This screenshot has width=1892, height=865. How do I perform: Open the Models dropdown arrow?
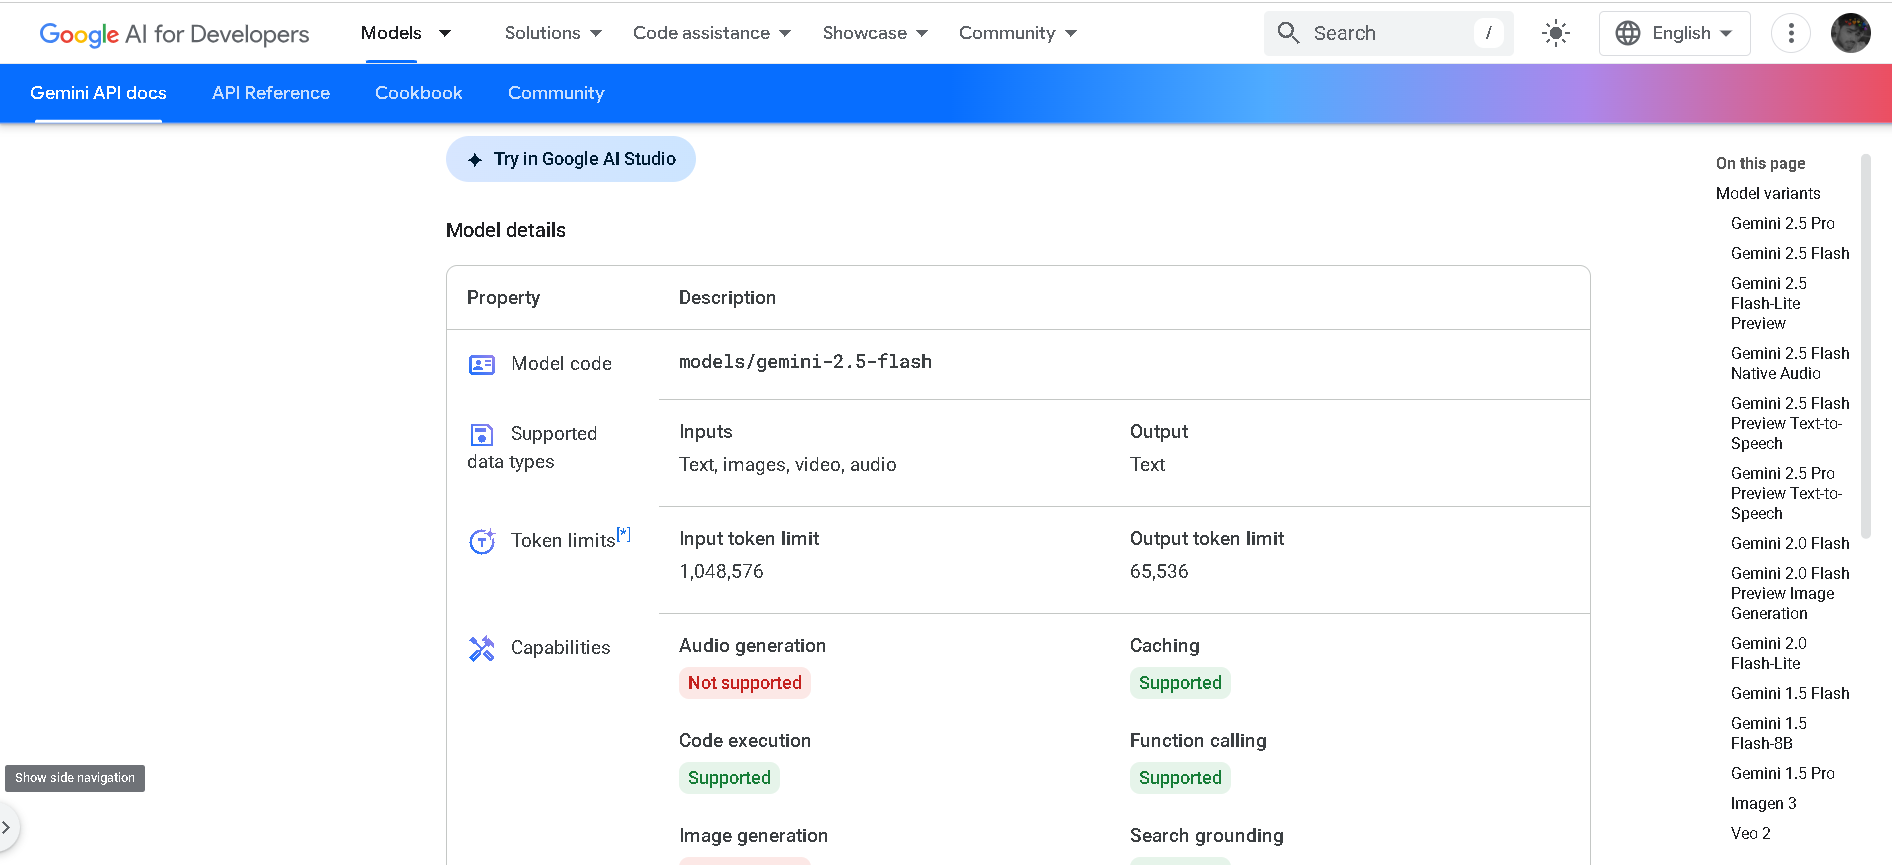click(445, 33)
